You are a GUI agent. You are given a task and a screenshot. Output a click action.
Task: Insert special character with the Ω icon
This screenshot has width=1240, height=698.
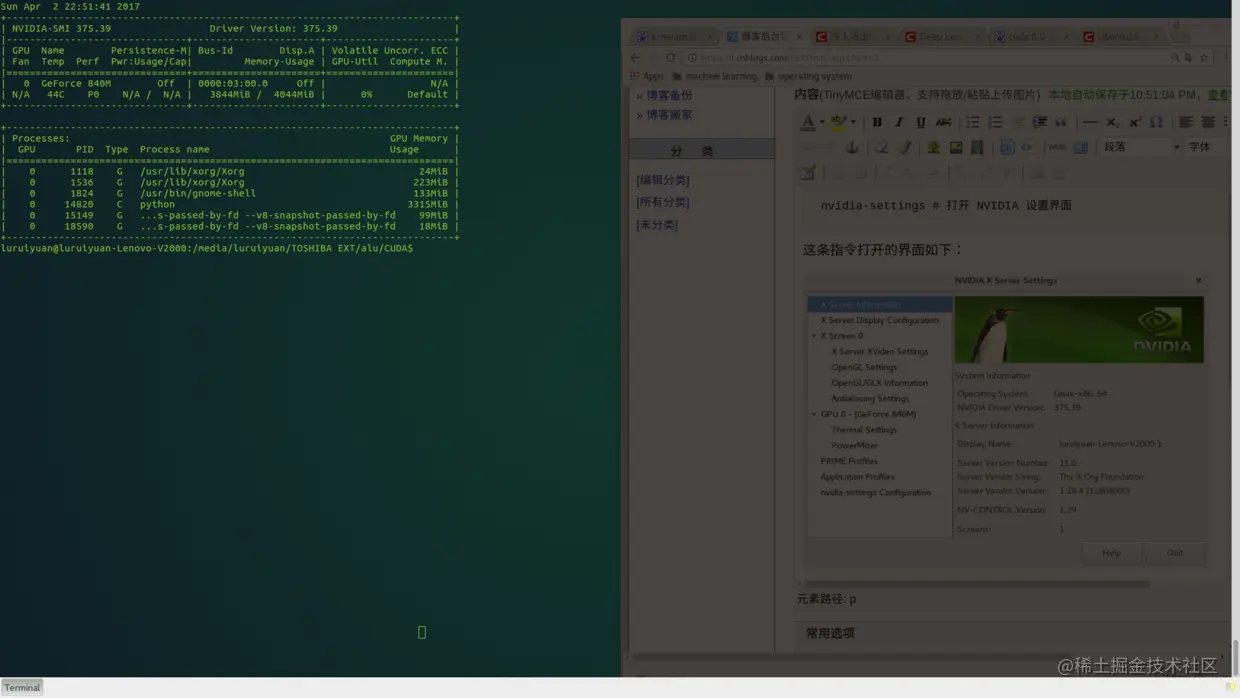point(1156,121)
